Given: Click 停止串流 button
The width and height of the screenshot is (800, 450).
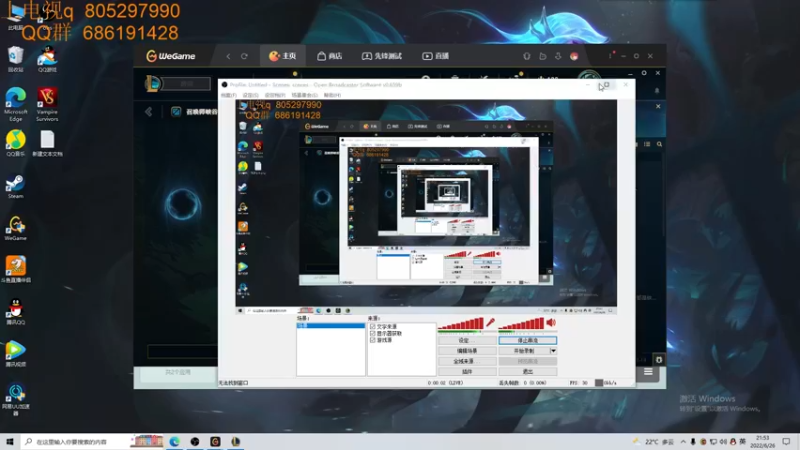Looking at the screenshot, I should coord(528,340).
